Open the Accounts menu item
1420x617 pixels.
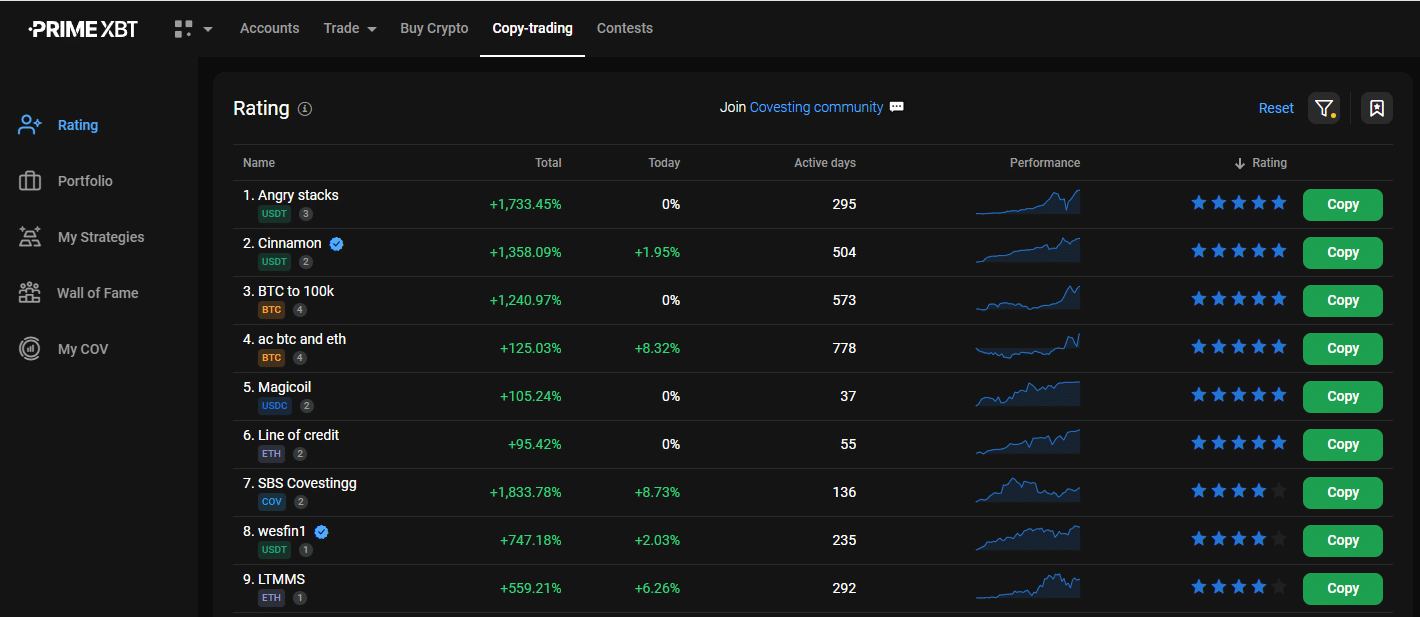click(x=269, y=28)
